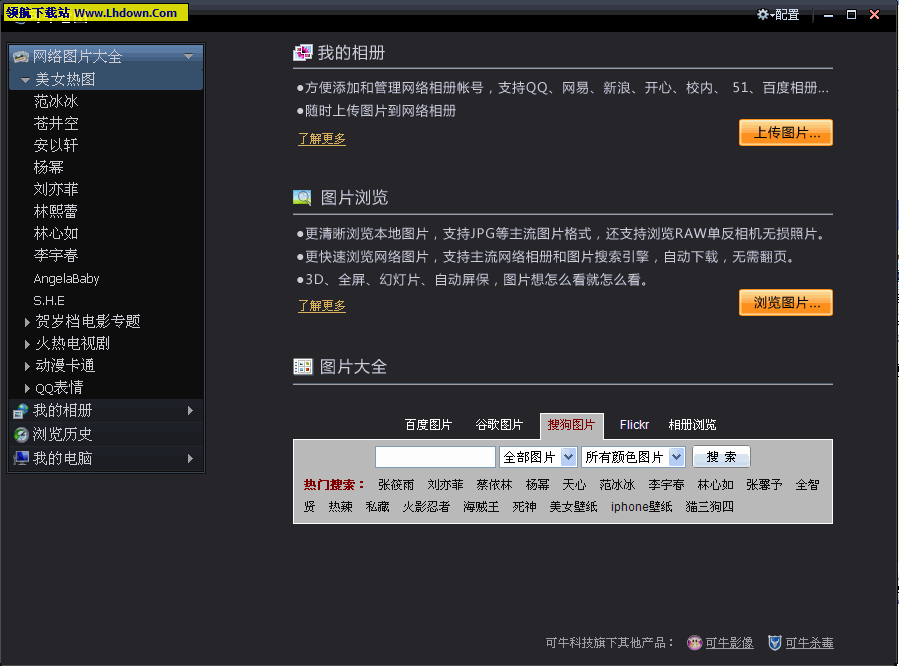This screenshot has width=899, height=666.
Task: Click hot search term 私藏
Action: 377,507
